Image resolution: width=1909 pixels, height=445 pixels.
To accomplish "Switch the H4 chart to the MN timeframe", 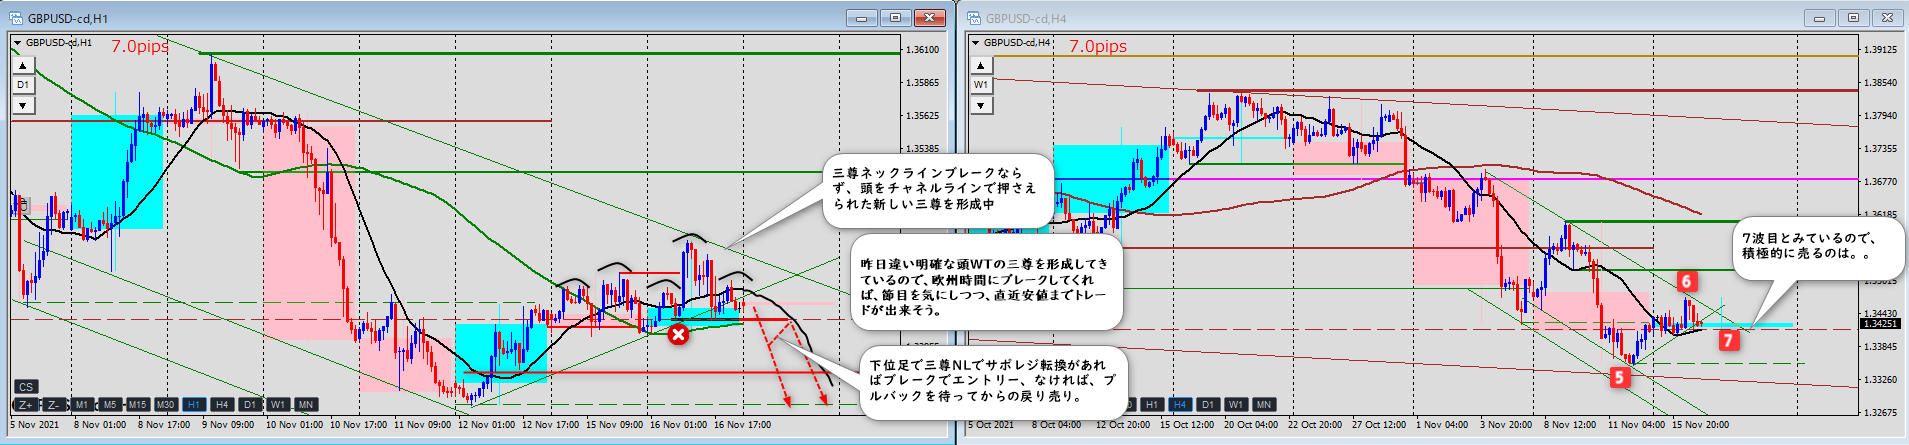I will point(1264,405).
